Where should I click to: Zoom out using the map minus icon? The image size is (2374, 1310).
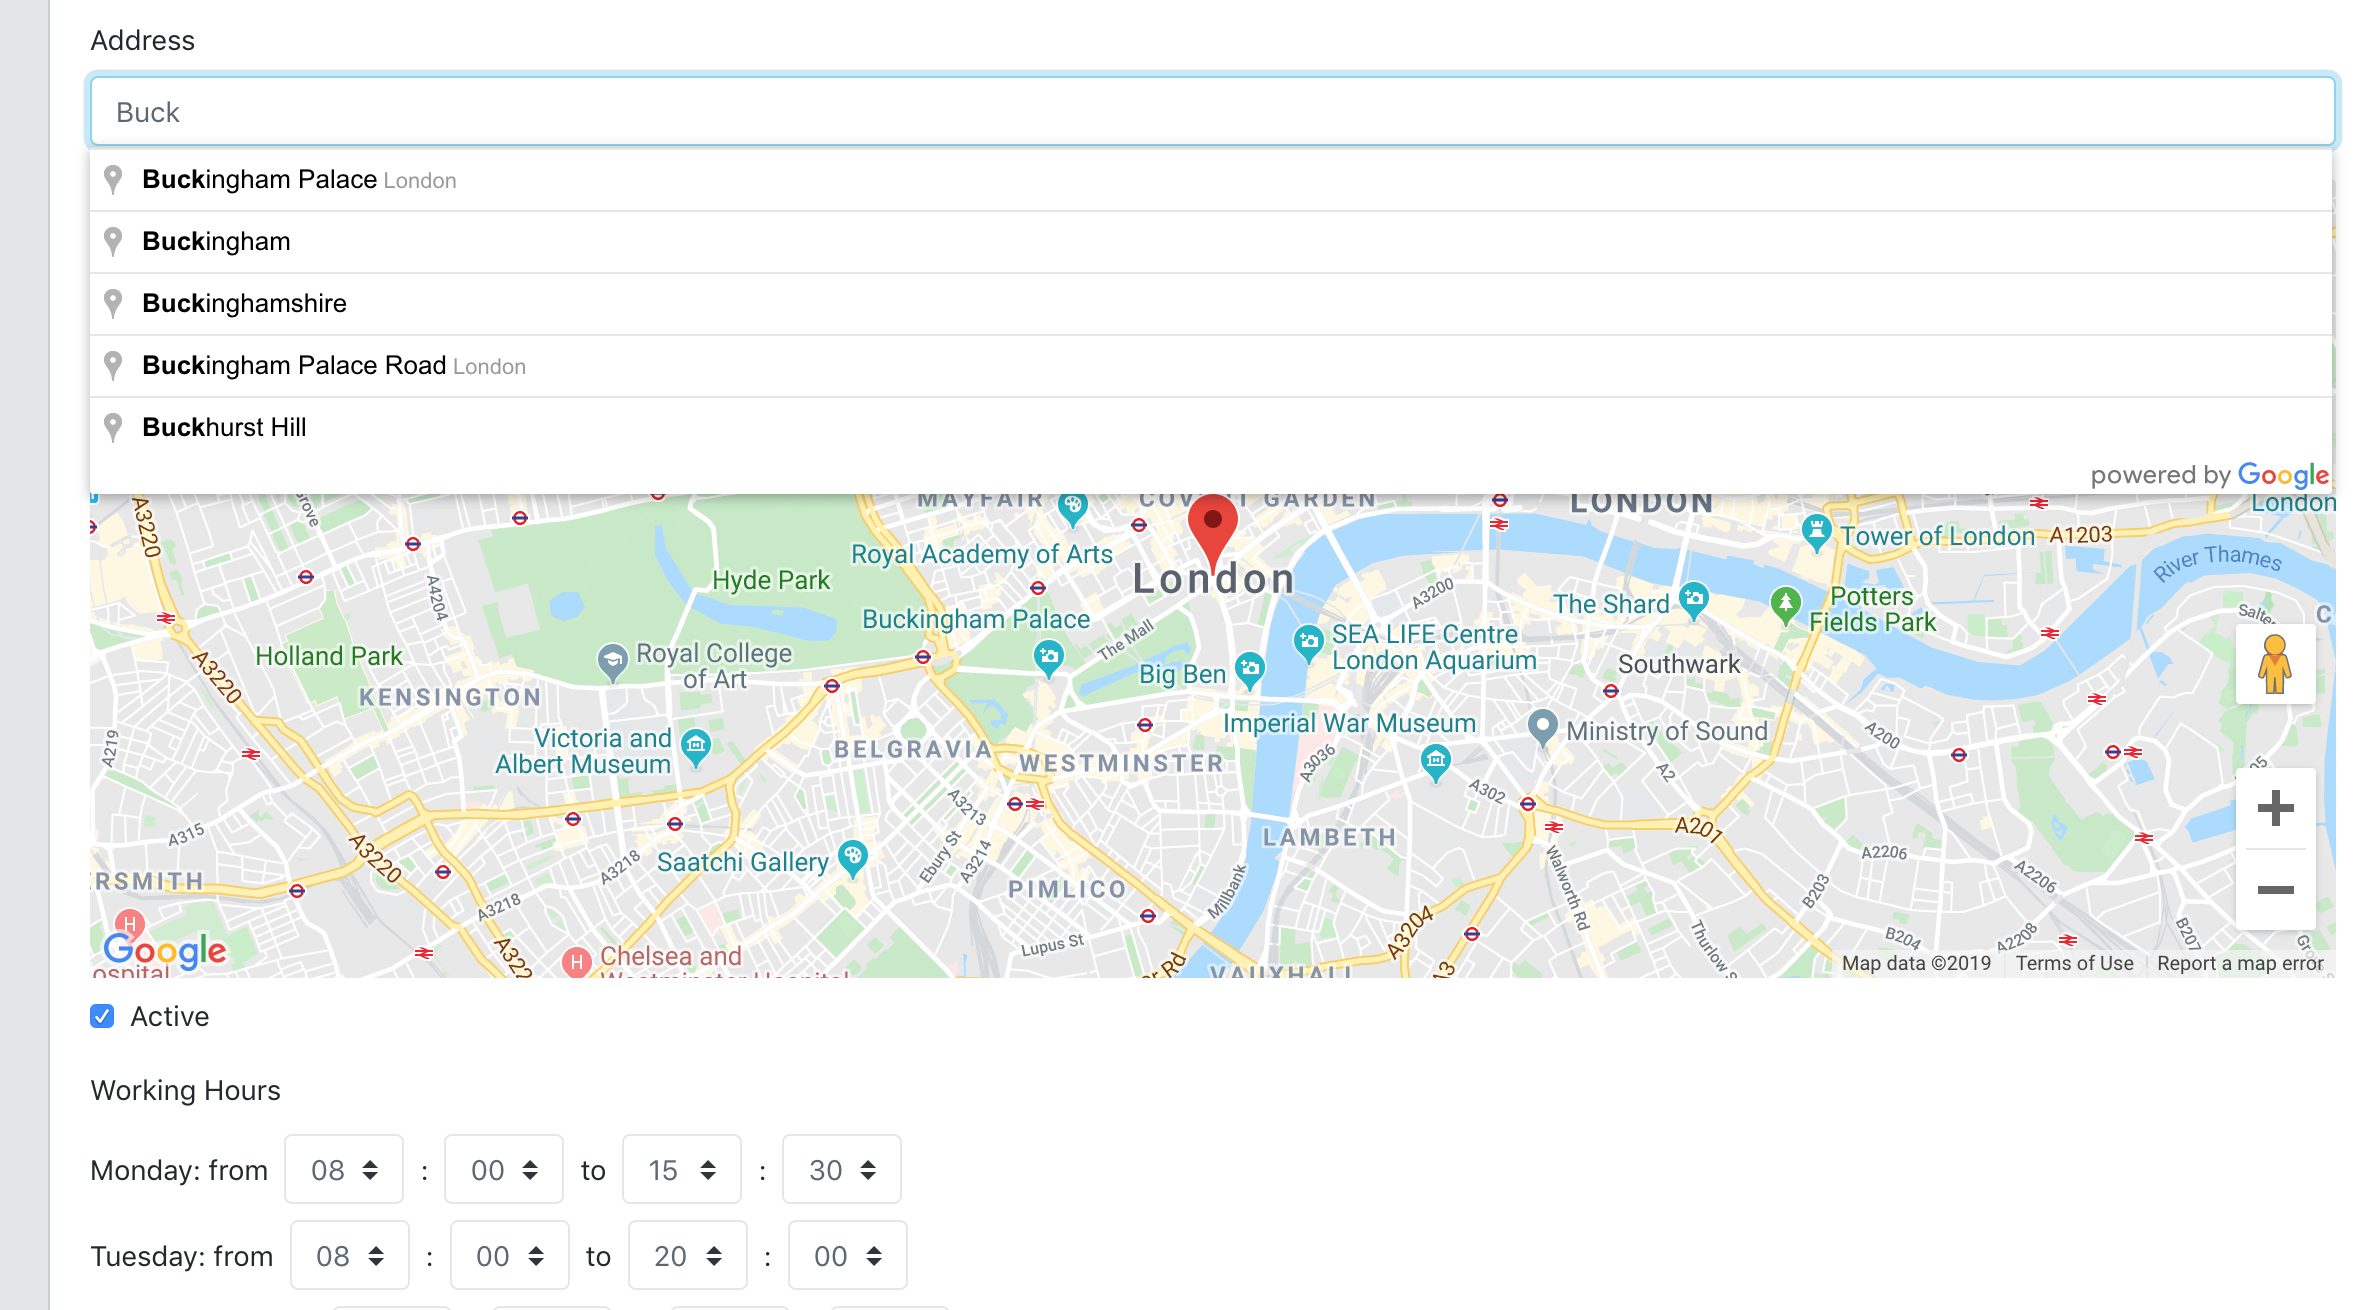2275,889
